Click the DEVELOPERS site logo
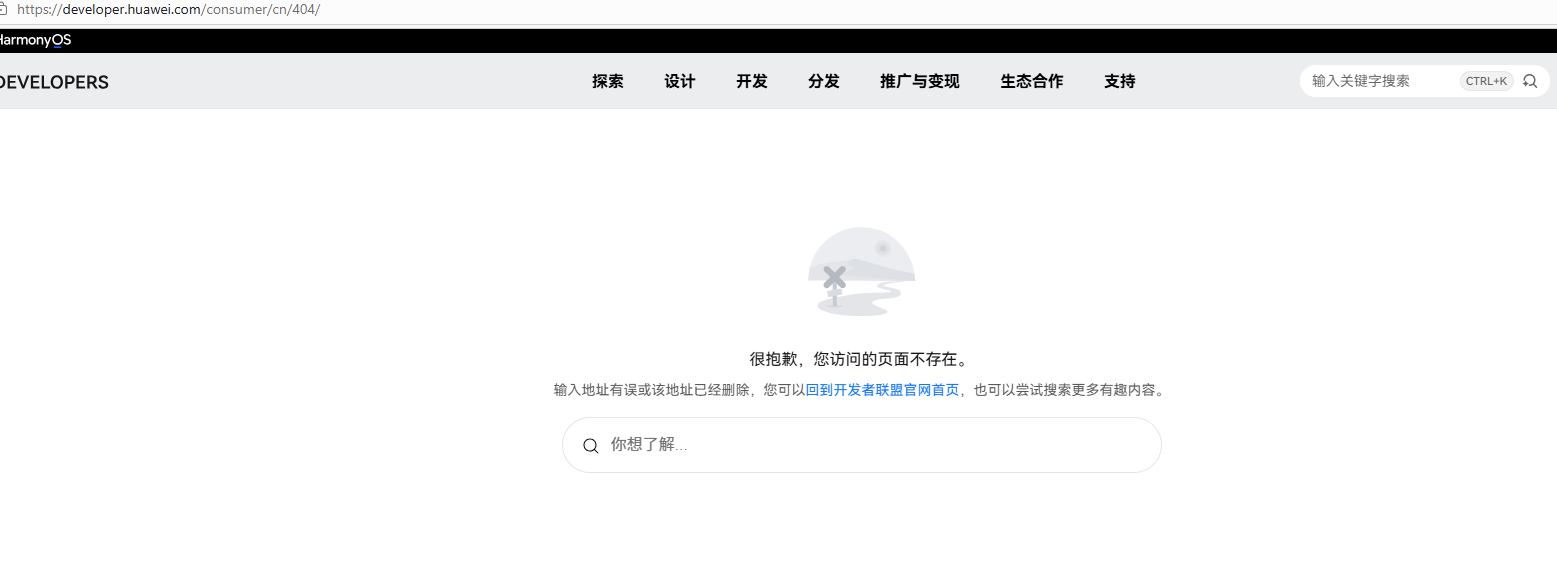The image size is (1557, 563). (54, 82)
